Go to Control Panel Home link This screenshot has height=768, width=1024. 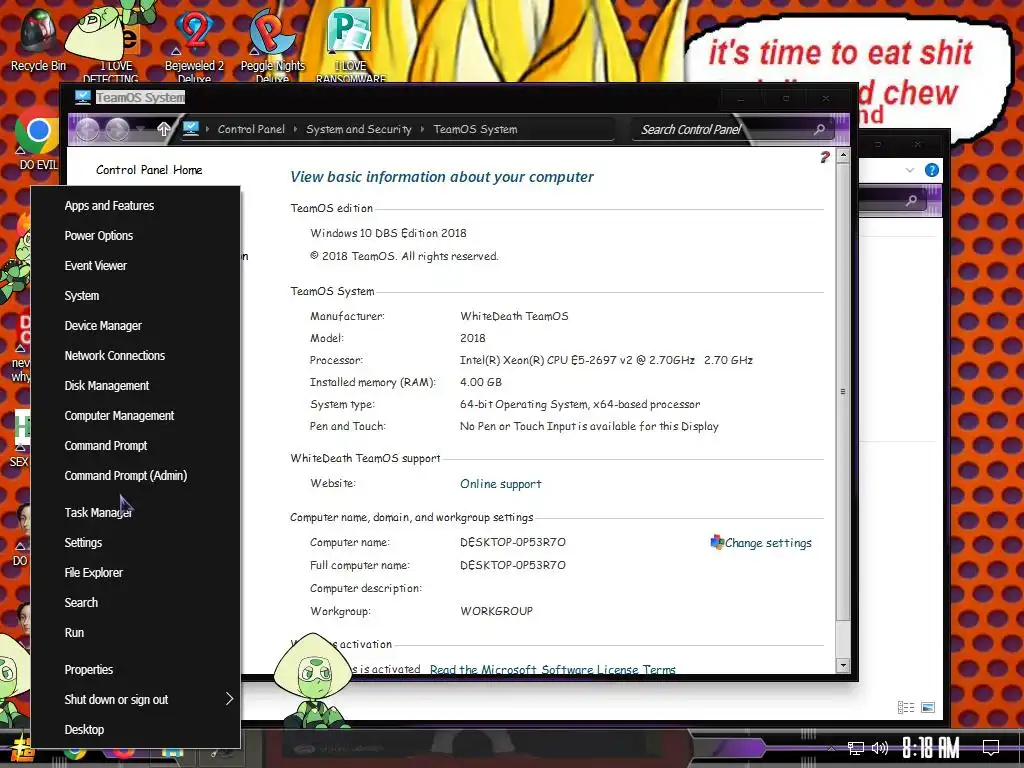(149, 170)
